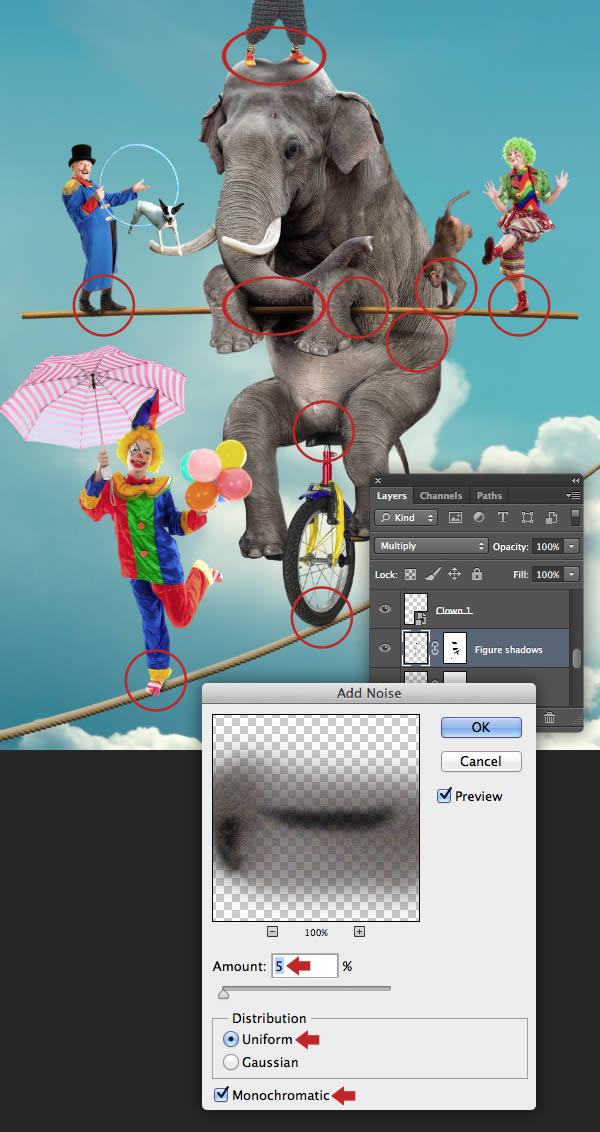Click the Add Noise preview image

(316, 818)
